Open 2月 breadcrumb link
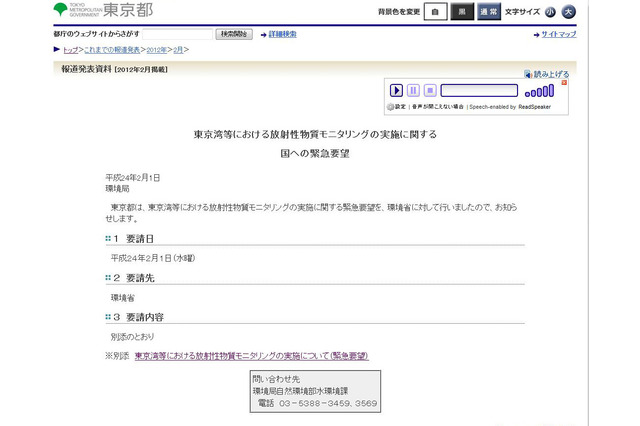 click(178, 50)
